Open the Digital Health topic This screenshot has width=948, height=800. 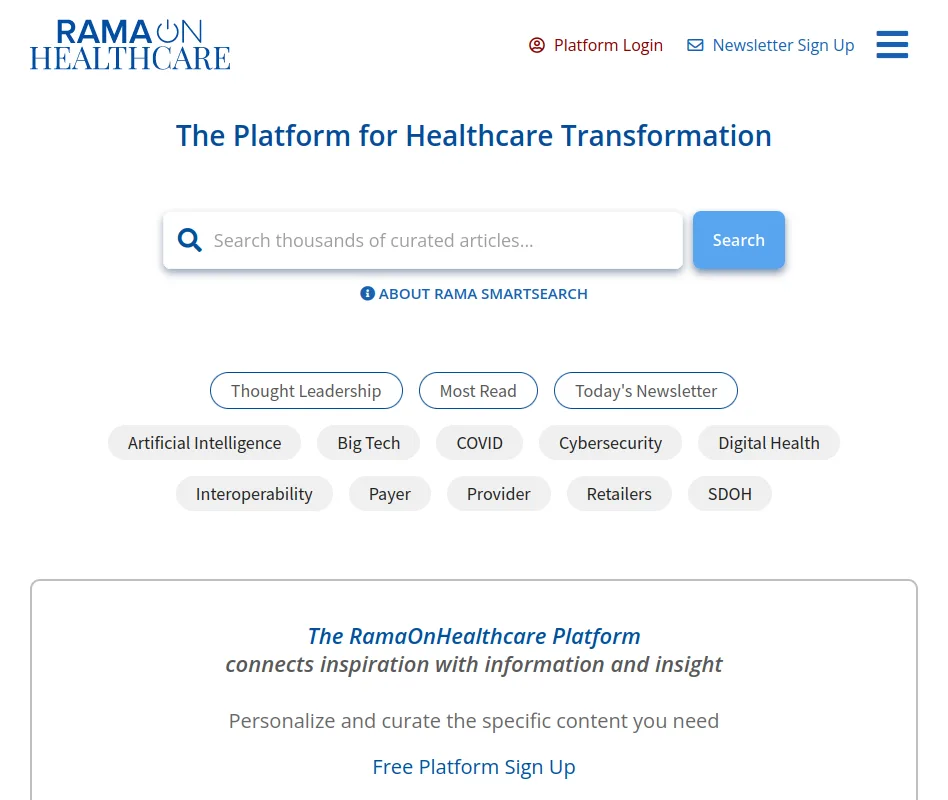pos(768,442)
